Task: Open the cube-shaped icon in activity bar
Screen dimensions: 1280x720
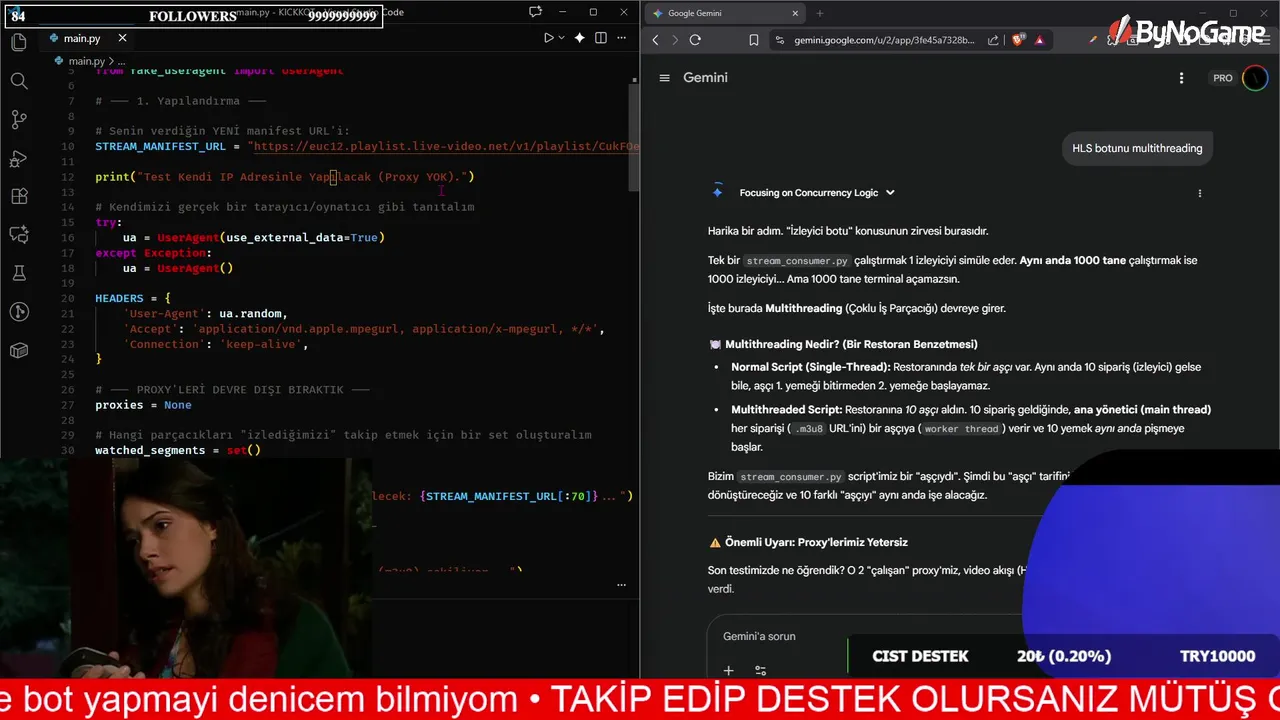Action: pos(19,350)
